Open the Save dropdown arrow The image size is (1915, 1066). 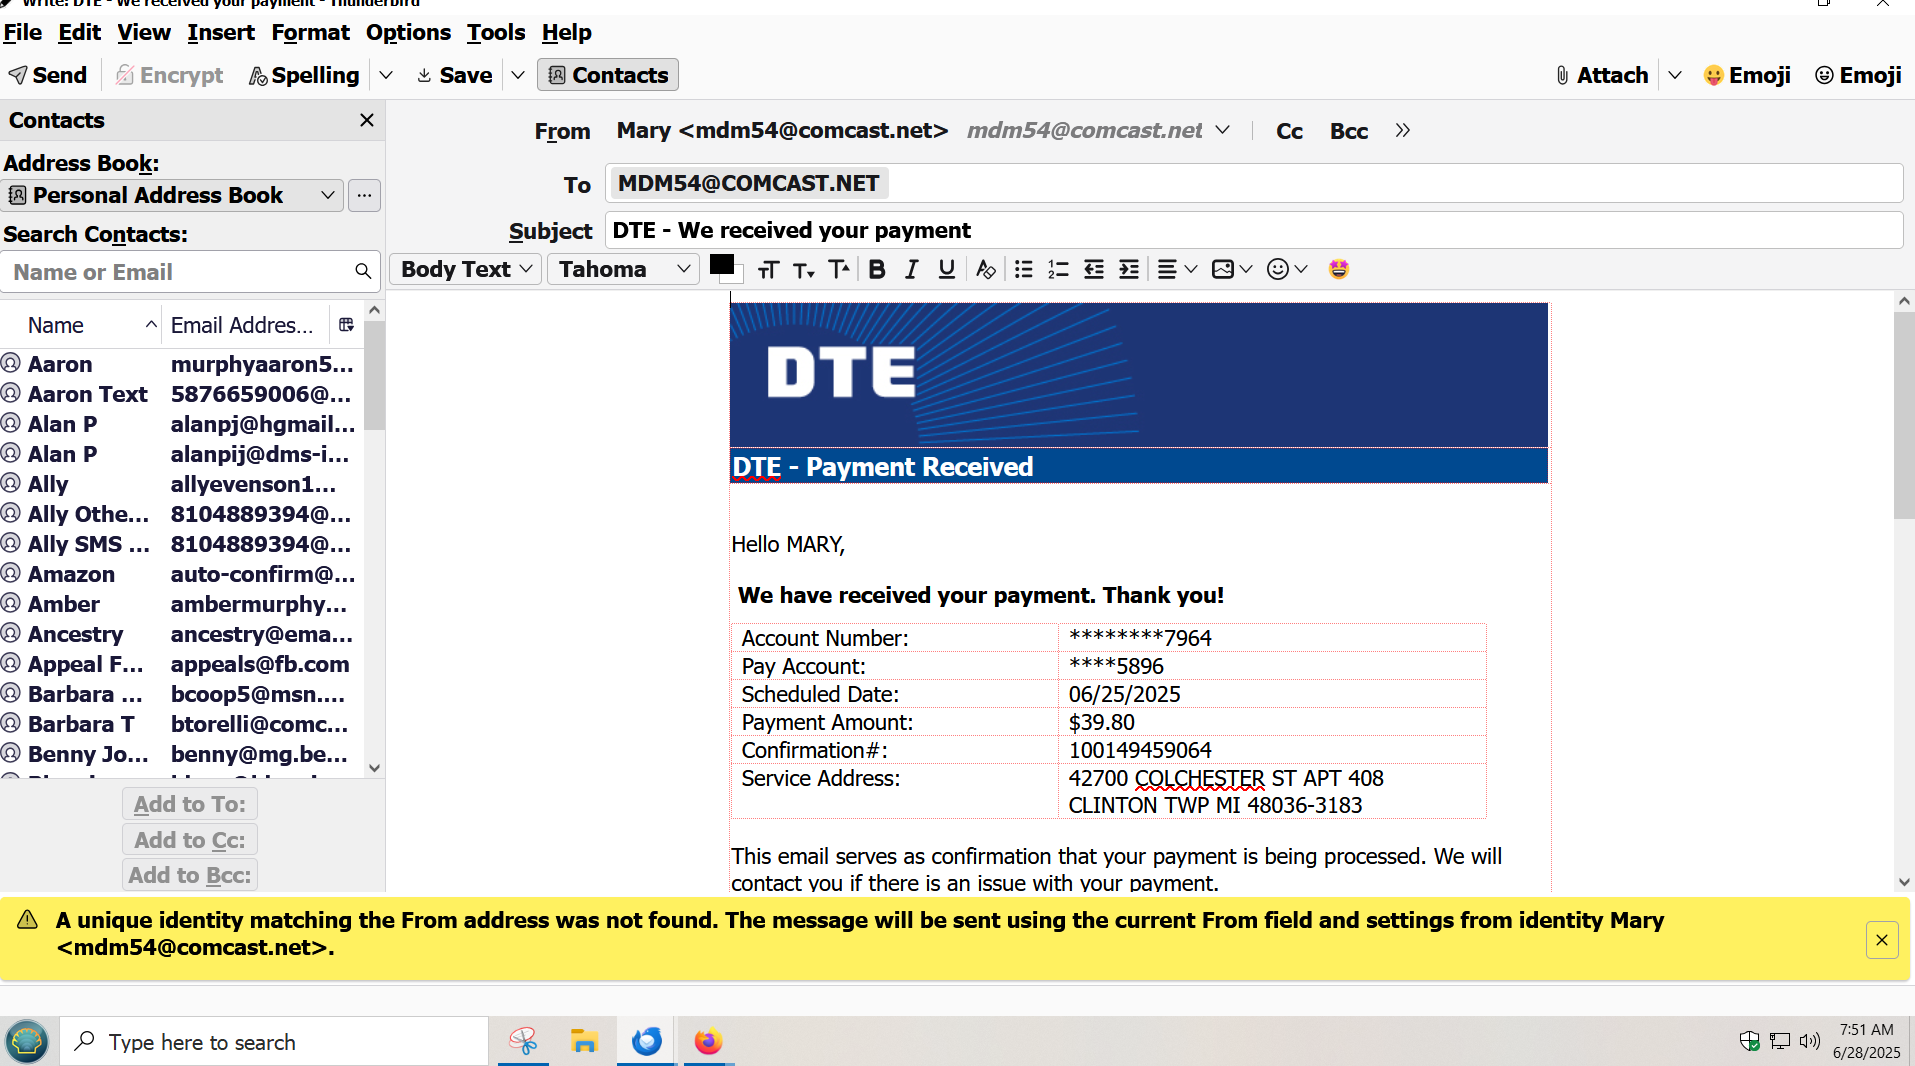(x=518, y=75)
